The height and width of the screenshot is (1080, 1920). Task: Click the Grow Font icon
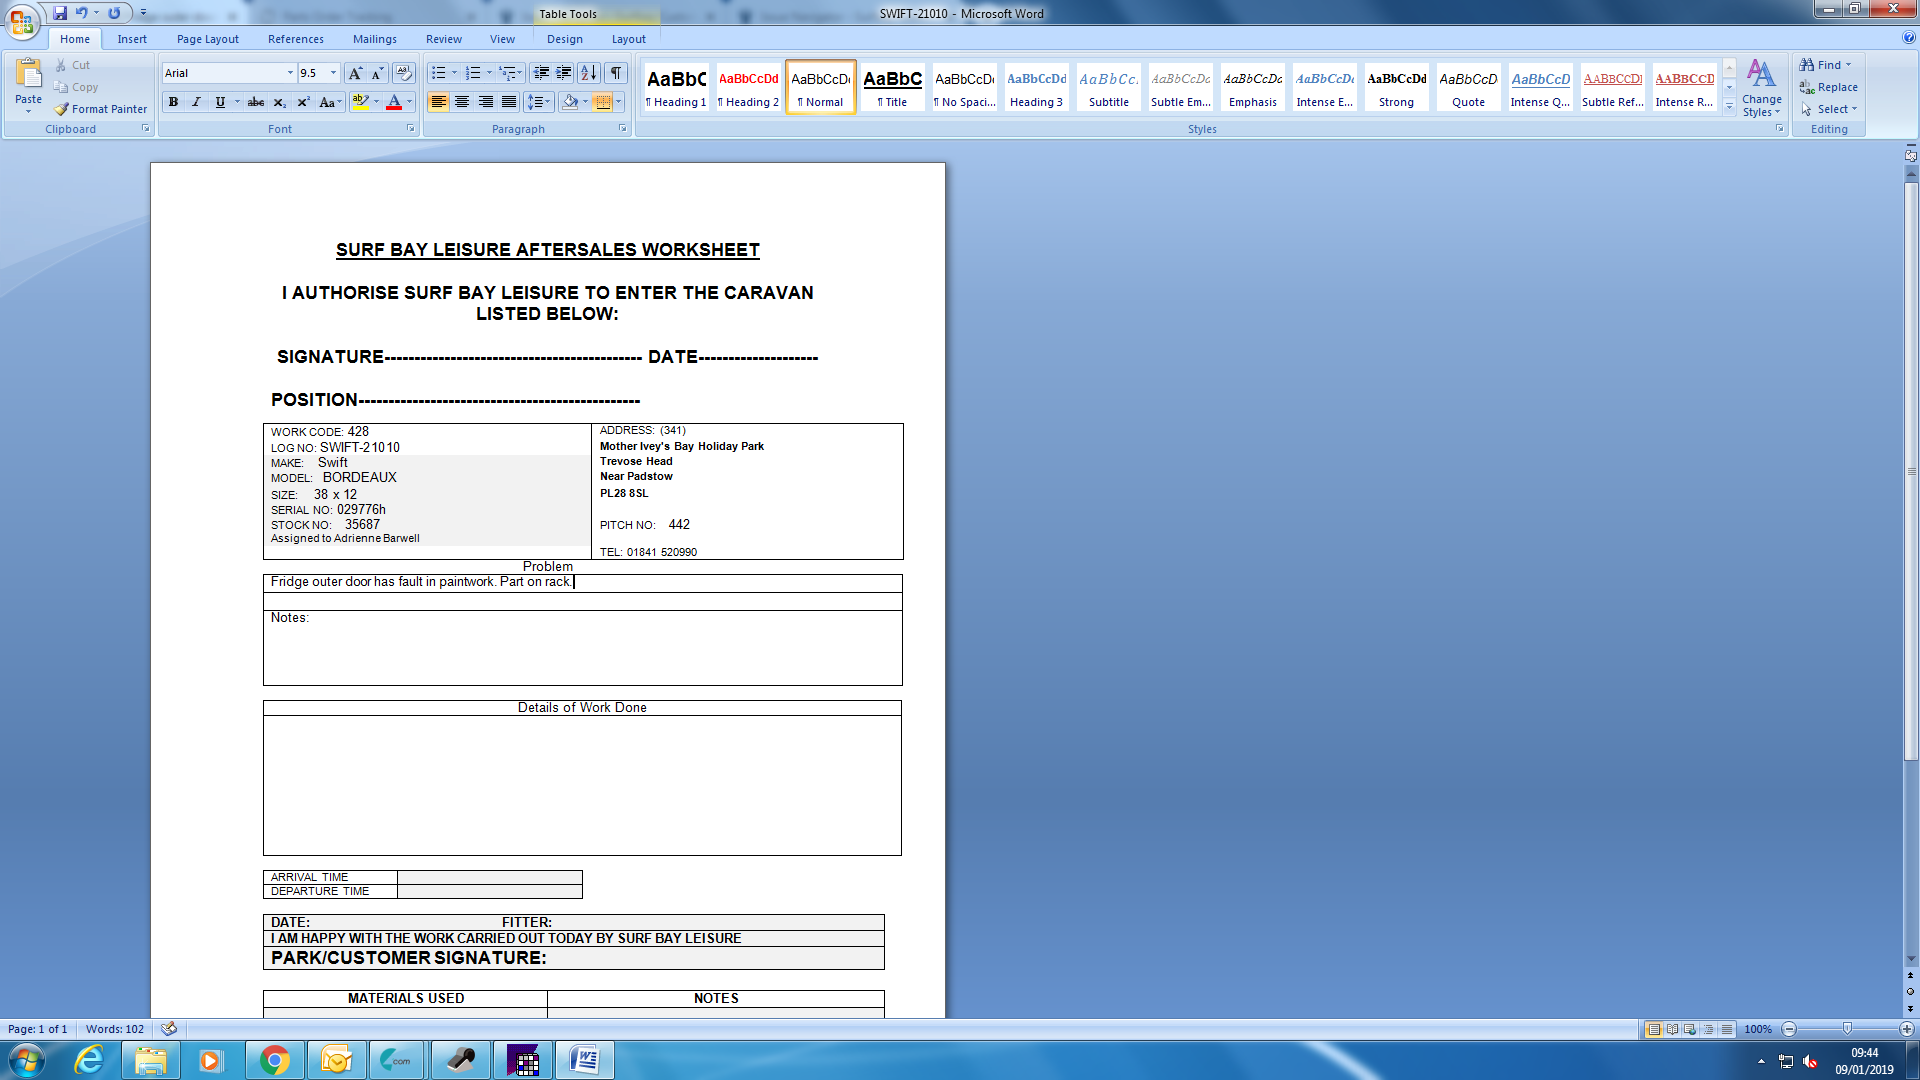(355, 73)
